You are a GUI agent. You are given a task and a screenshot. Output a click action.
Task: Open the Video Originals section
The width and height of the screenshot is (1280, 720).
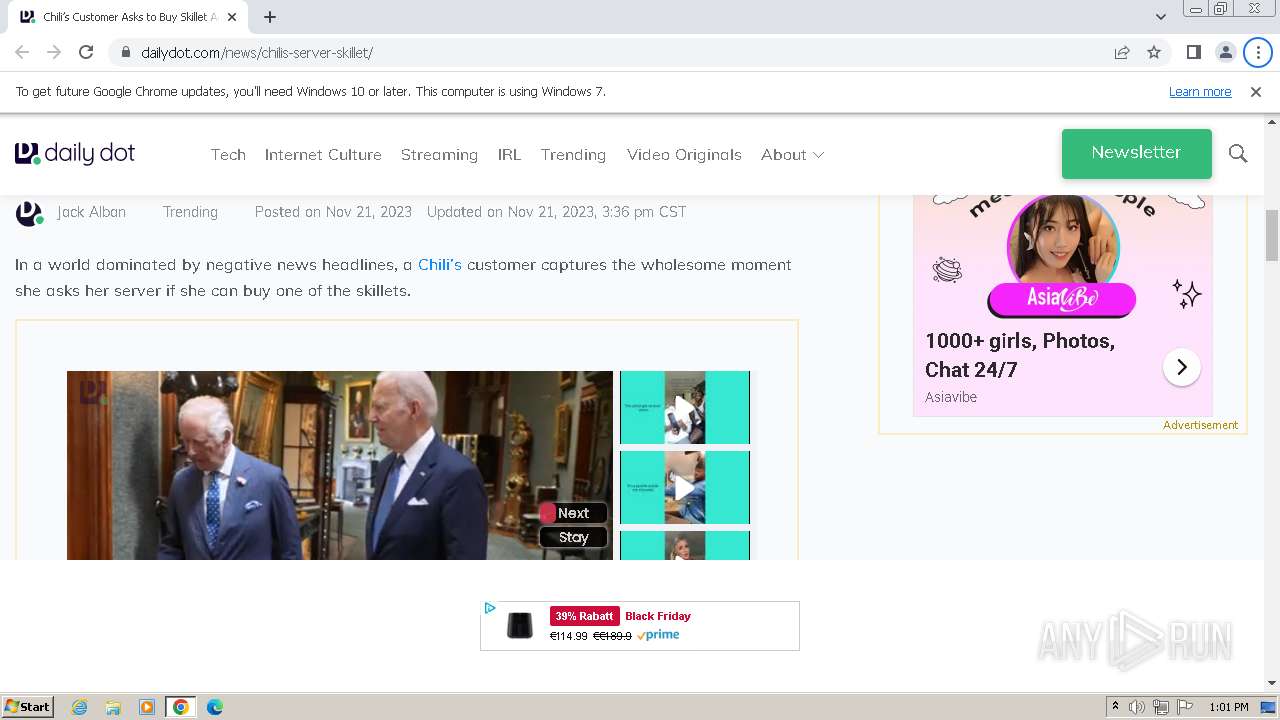[684, 154]
